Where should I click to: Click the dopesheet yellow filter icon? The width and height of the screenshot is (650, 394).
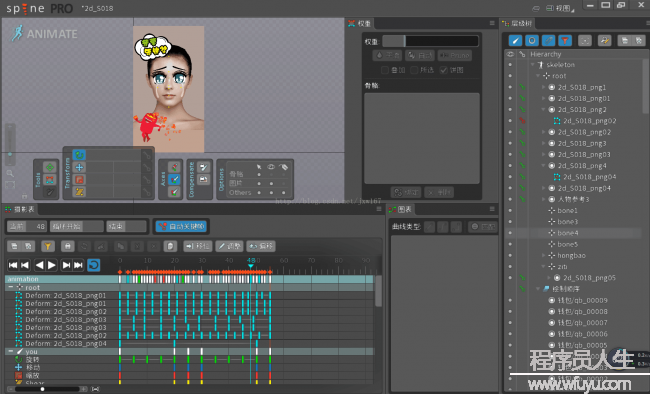click(x=48, y=246)
